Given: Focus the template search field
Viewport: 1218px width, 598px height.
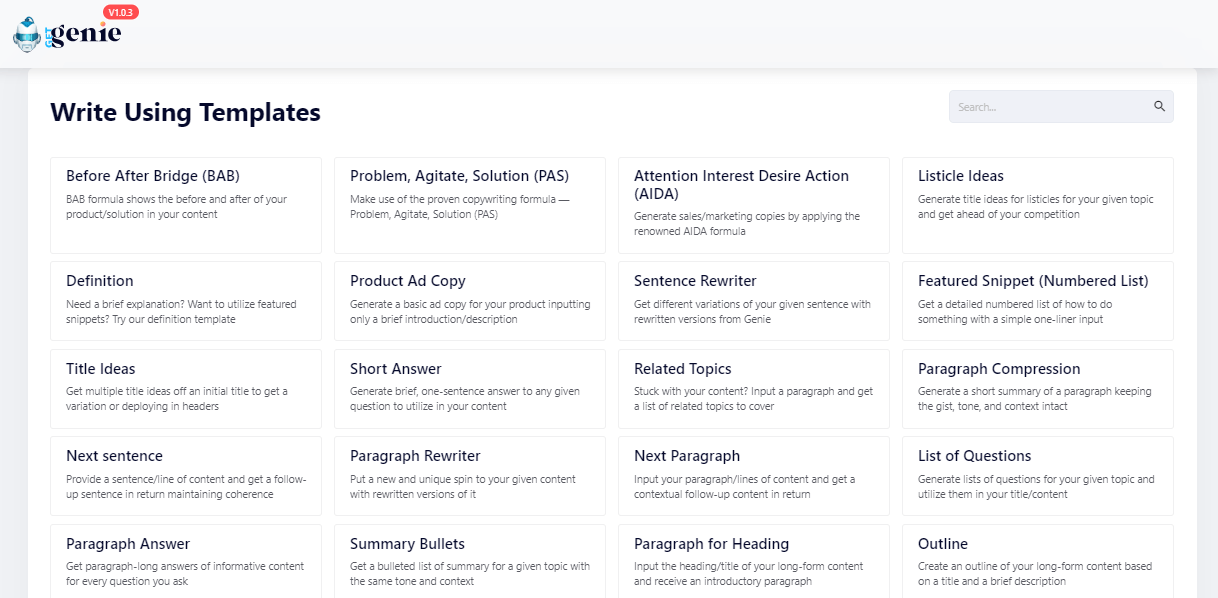Looking at the screenshot, I should [x=1061, y=107].
